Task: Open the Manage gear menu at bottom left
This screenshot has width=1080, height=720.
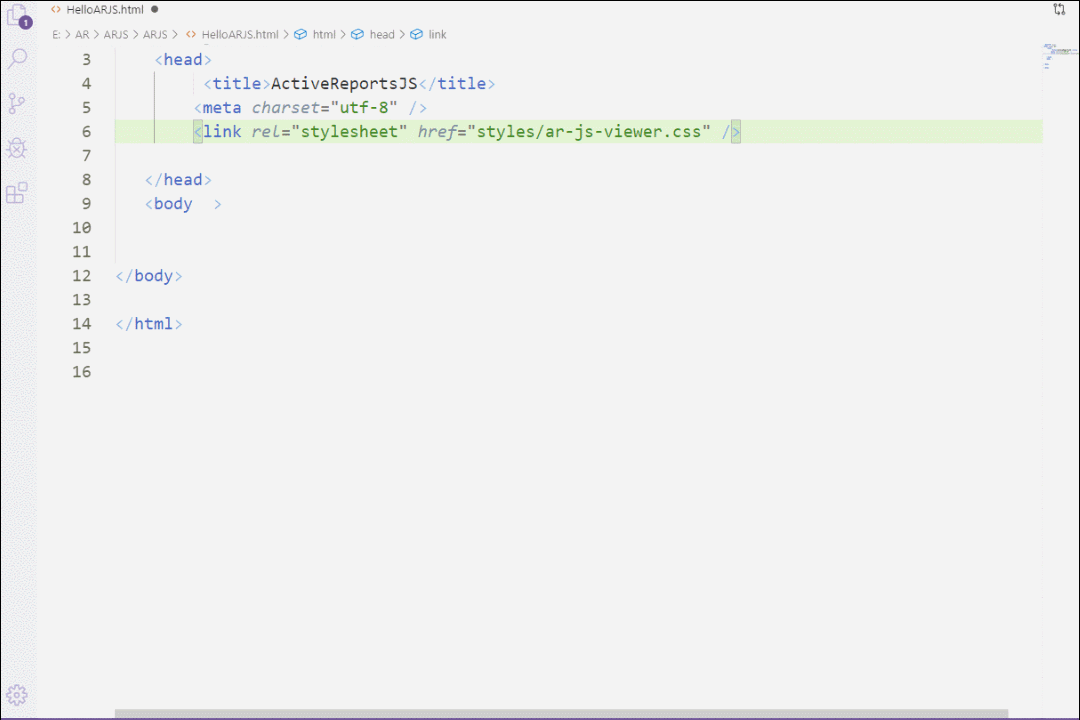Action: click(17, 694)
